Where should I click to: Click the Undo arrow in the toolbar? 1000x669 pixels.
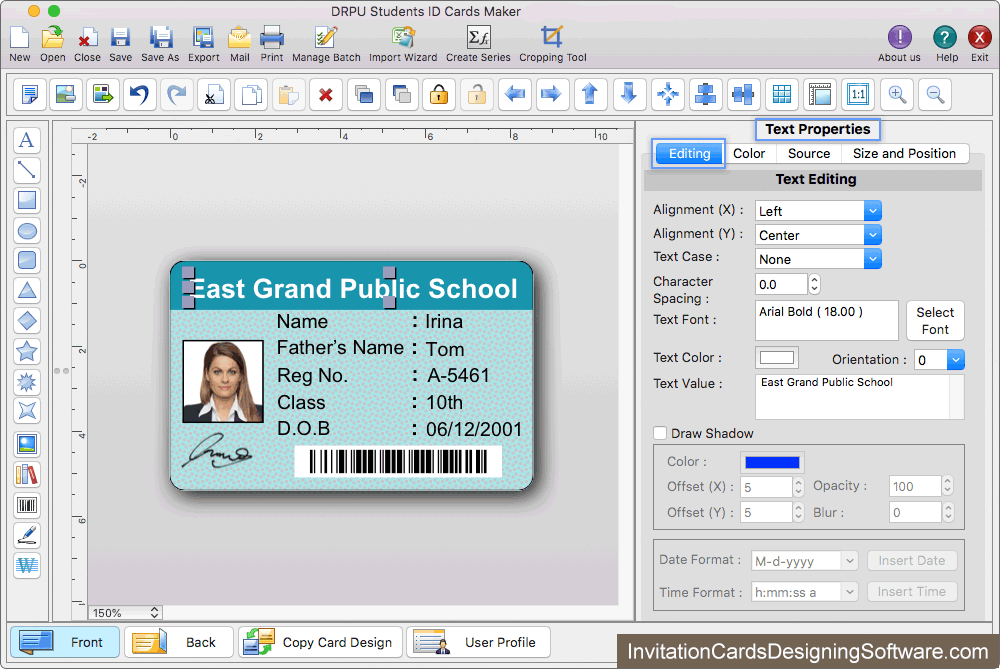[140, 95]
